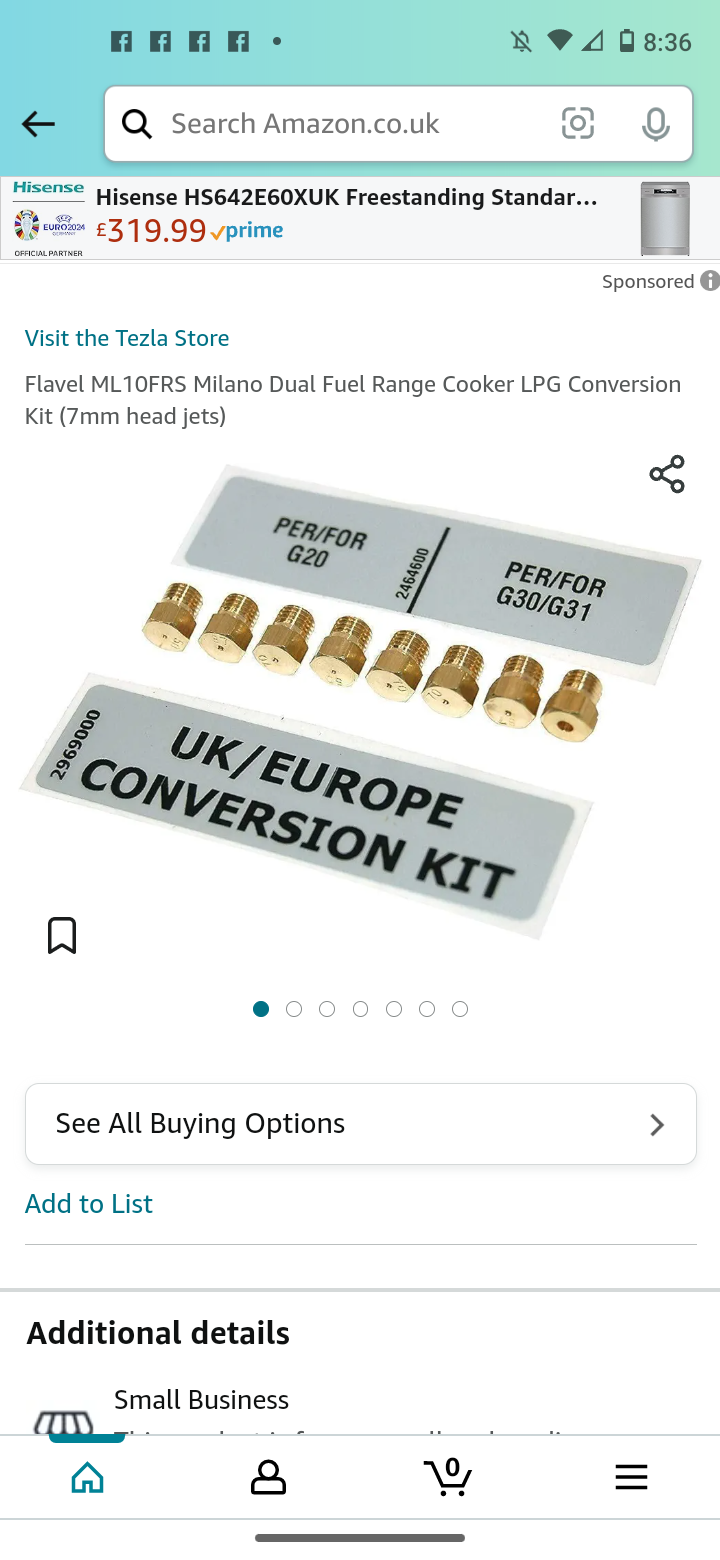Viewport: 720px width, 1560px height.
Task: Open the hamburger menu icon
Action: point(631,1477)
